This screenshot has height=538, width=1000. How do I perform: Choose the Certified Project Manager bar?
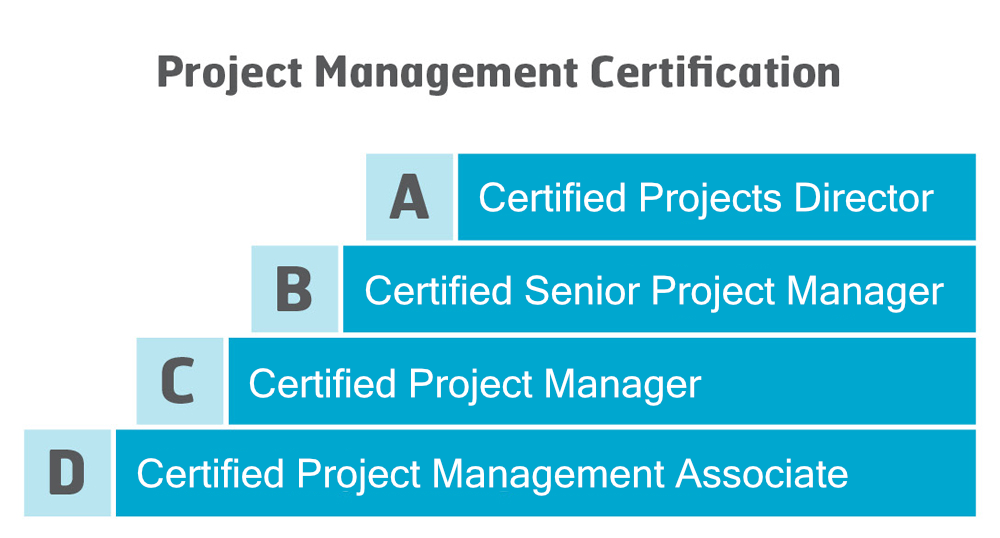click(x=602, y=381)
